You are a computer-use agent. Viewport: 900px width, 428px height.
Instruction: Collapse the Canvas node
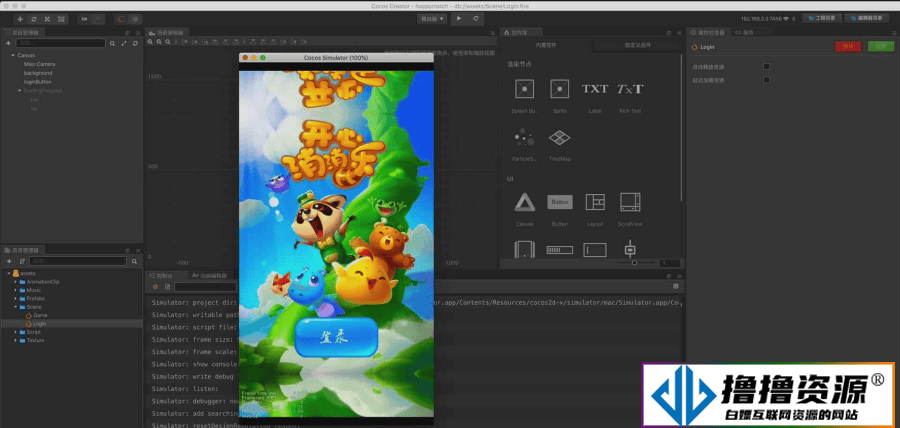coord(13,55)
